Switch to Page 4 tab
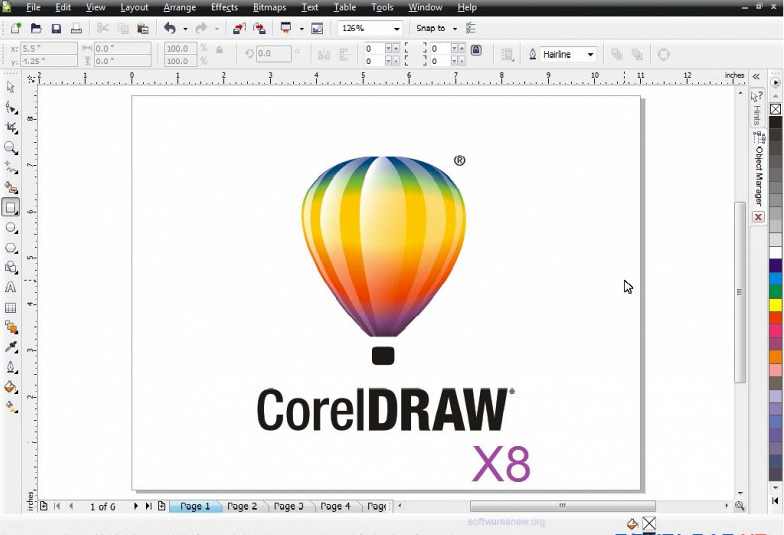Viewport: 784px width, 535px height. click(335, 506)
